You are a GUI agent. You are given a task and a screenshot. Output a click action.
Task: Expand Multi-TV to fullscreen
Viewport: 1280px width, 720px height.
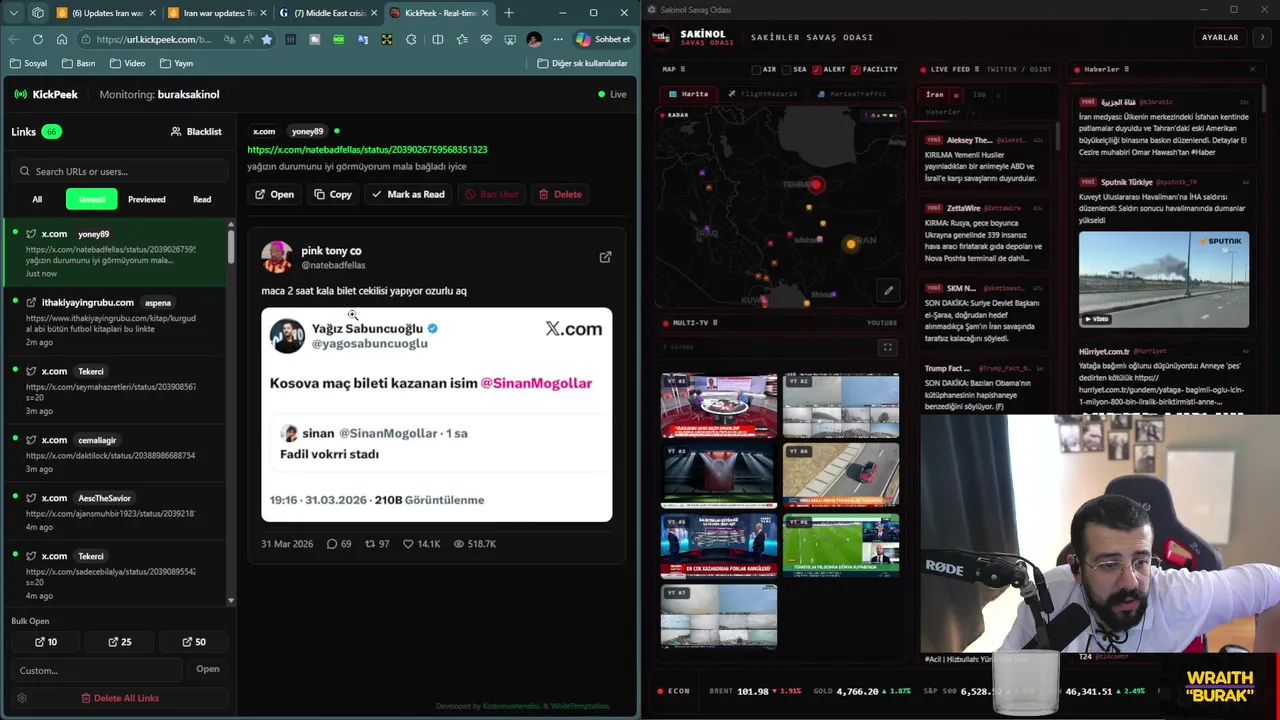click(x=887, y=347)
